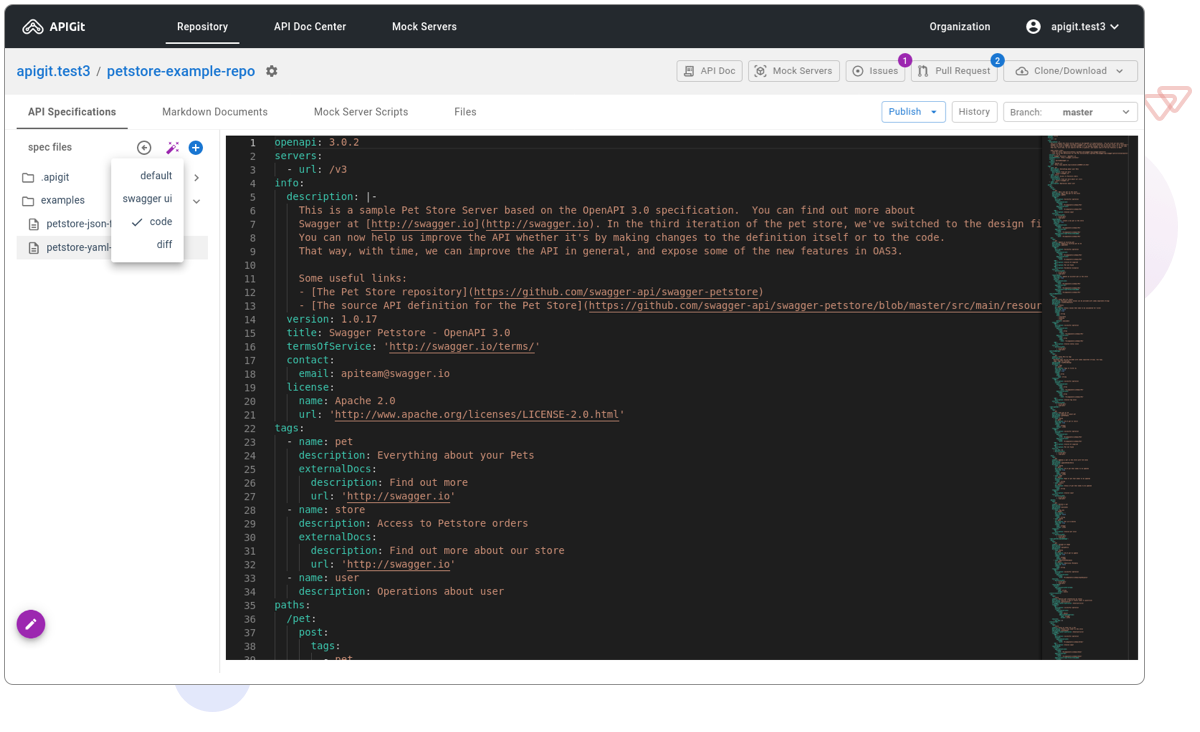Switch to Repository top nav tab
1200x732 pixels.
click(x=202, y=27)
